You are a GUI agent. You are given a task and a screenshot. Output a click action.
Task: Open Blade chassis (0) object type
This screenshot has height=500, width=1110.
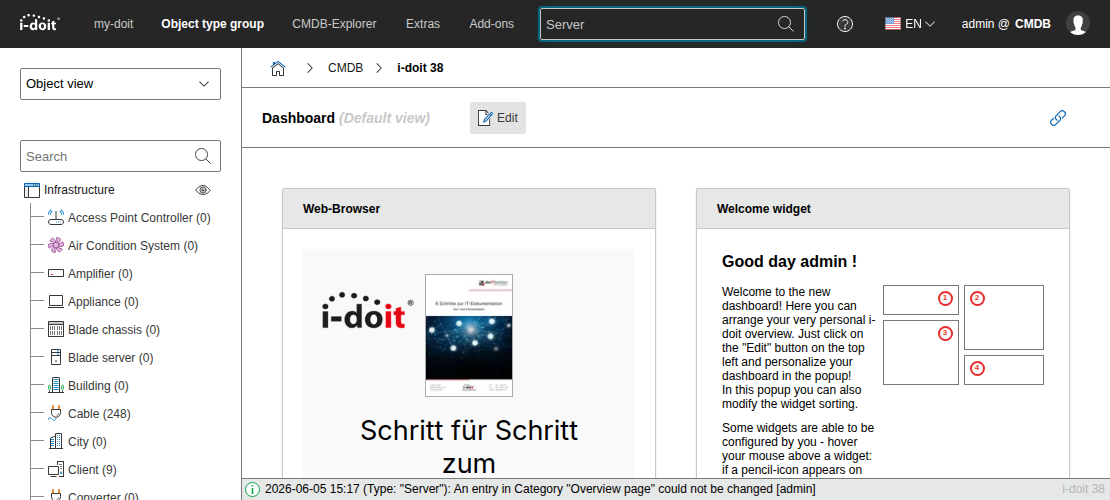click(114, 329)
